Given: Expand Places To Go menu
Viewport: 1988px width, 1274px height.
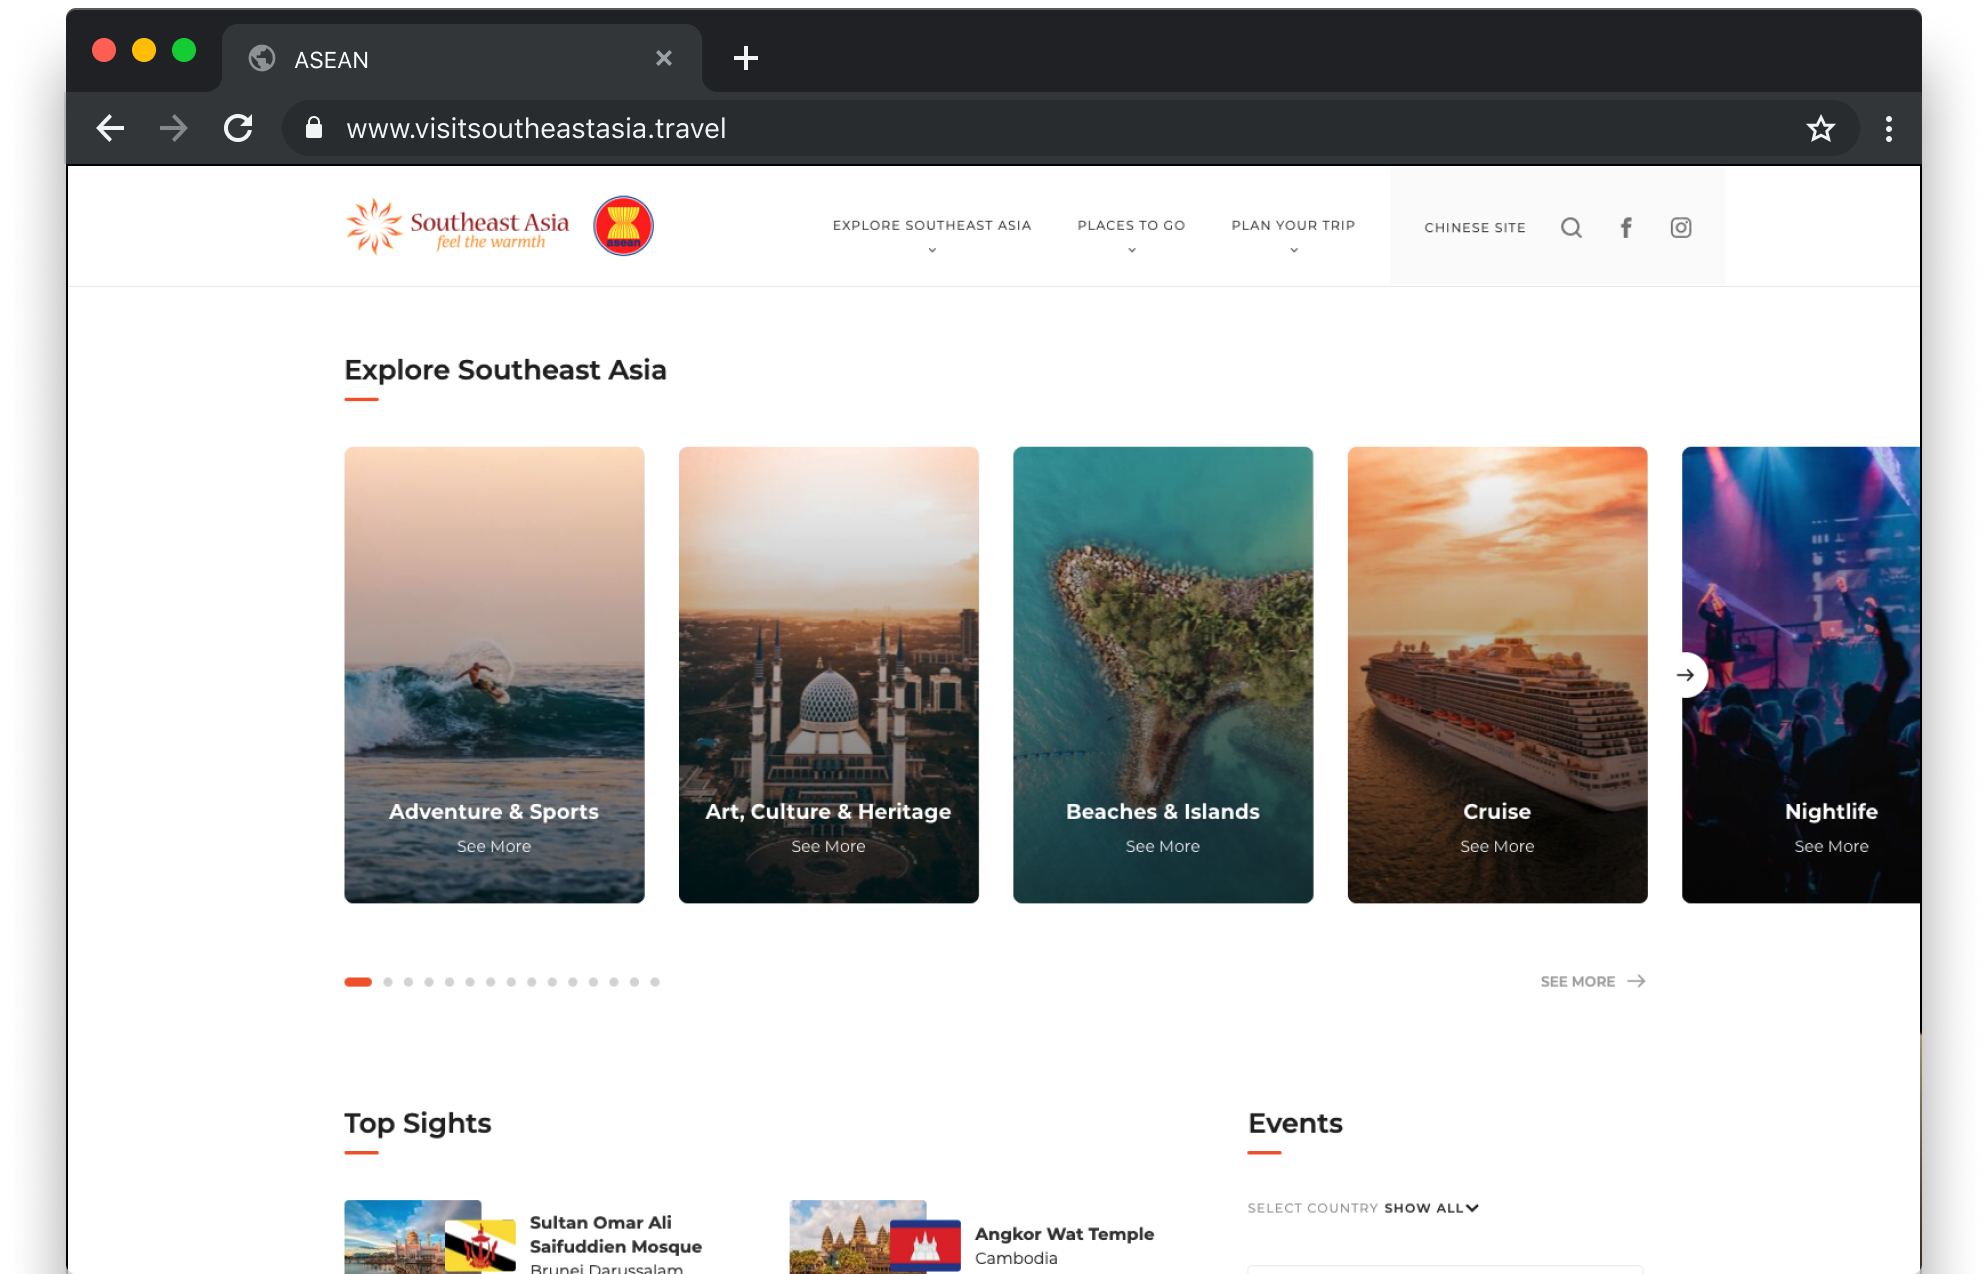Looking at the screenshot, I should (1131, 226).
